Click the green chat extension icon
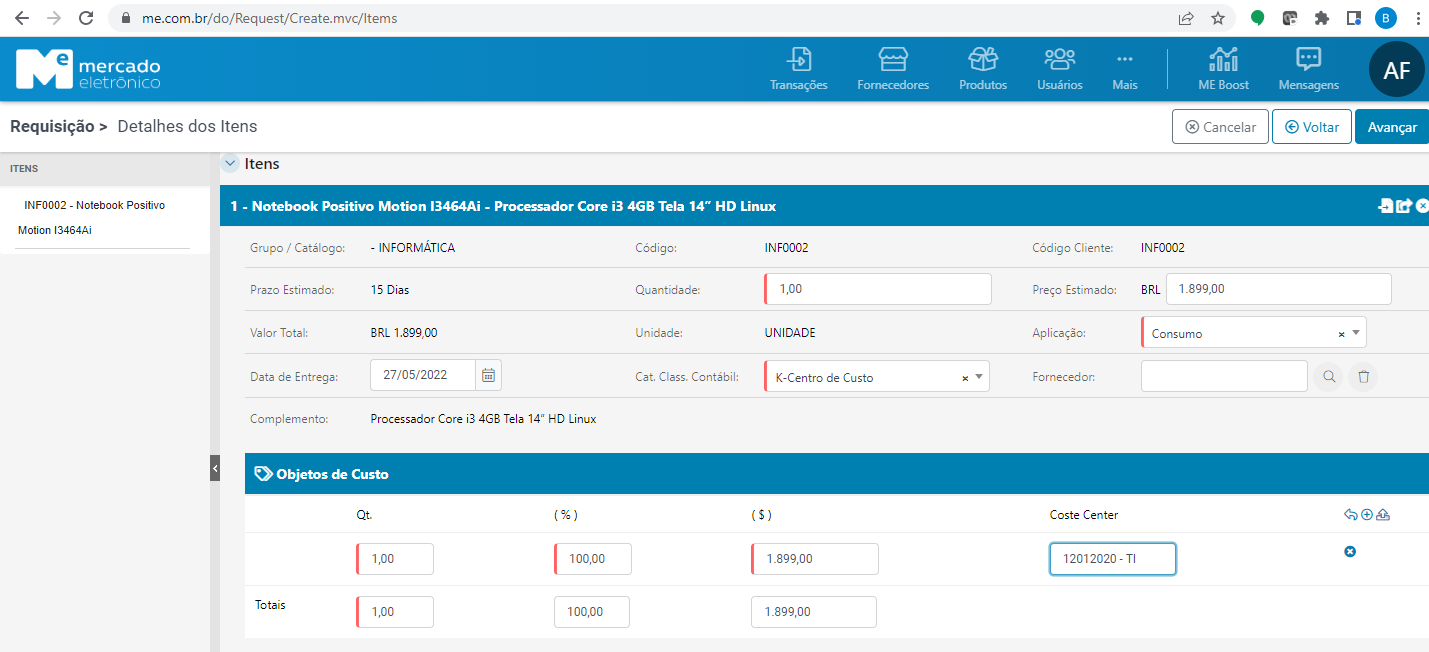1429x652 pixels. 1258,18
